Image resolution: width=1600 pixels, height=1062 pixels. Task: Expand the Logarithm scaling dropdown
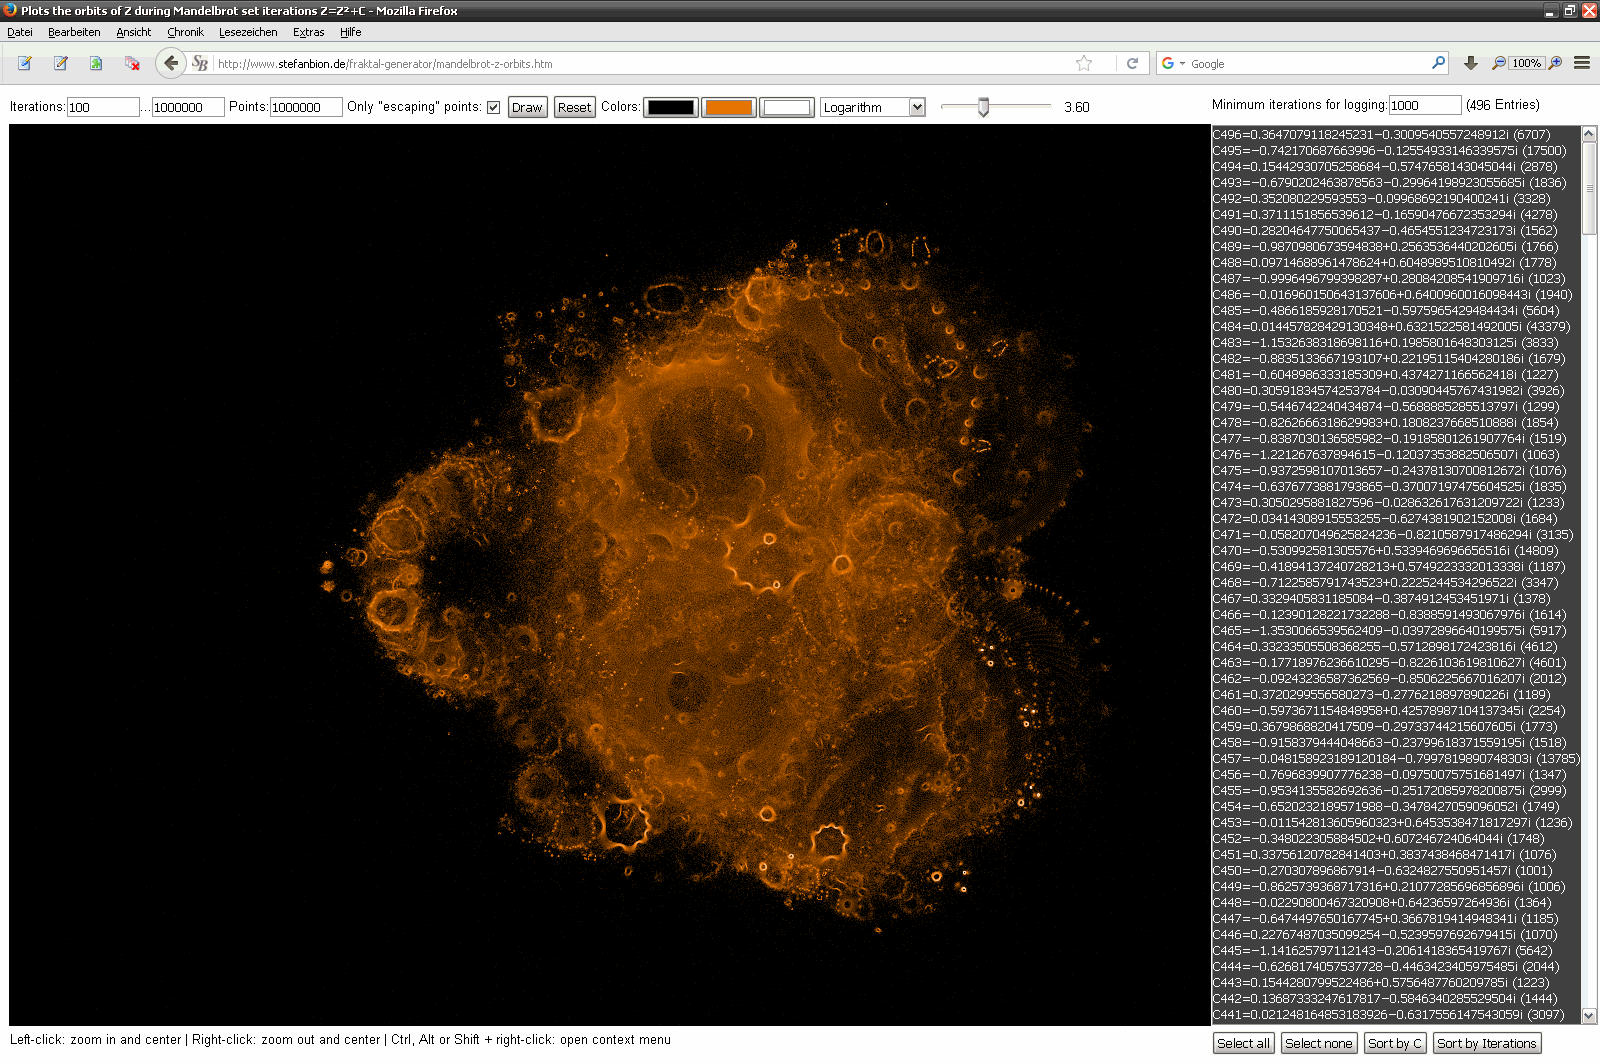916,107
